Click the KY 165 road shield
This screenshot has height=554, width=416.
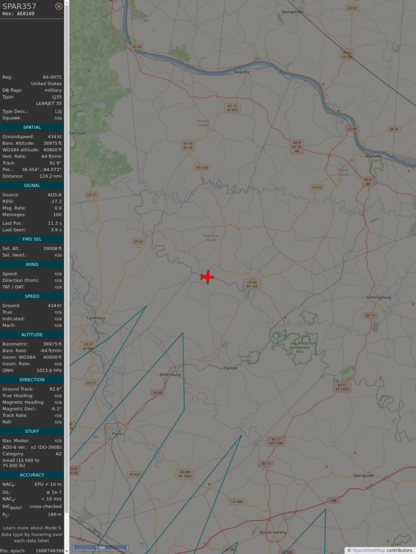coord(202,167)
